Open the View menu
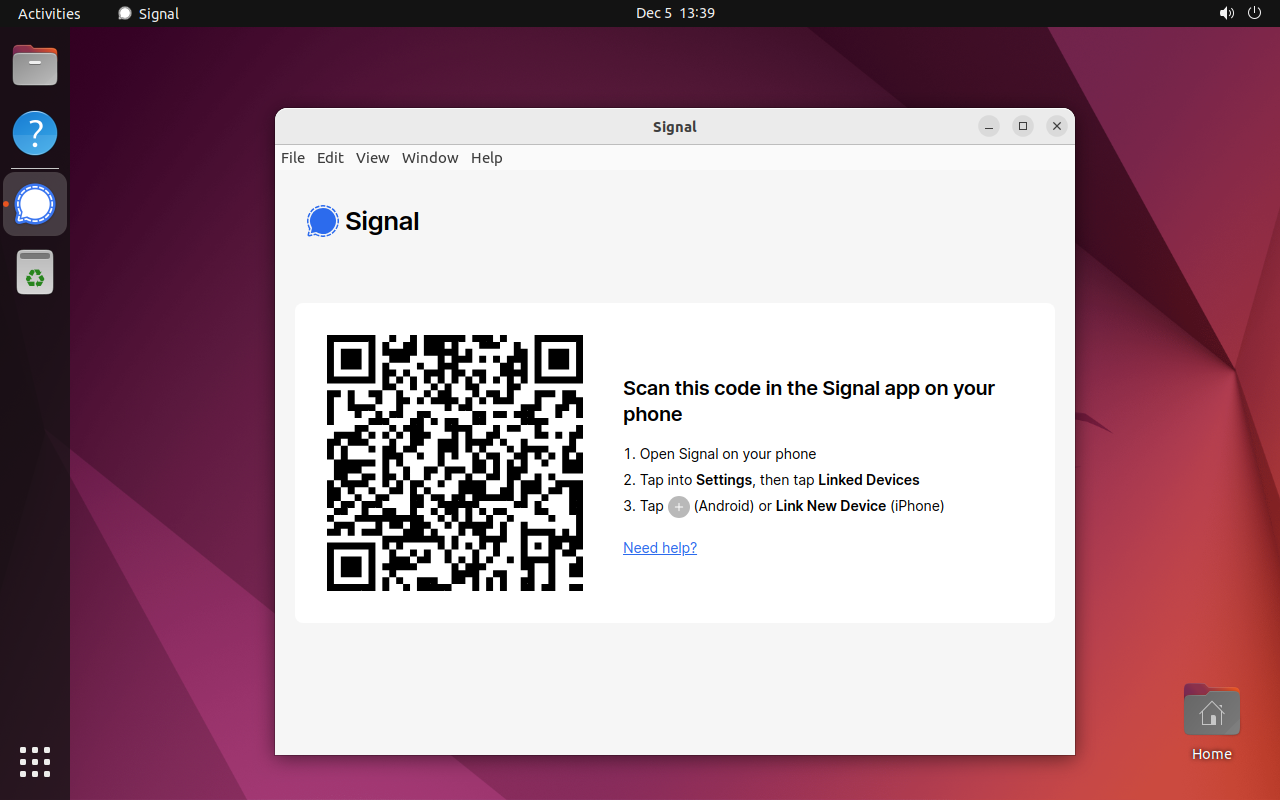This screenshot has height=800, width=1280. pyautogui.click(x=372, y=158)
